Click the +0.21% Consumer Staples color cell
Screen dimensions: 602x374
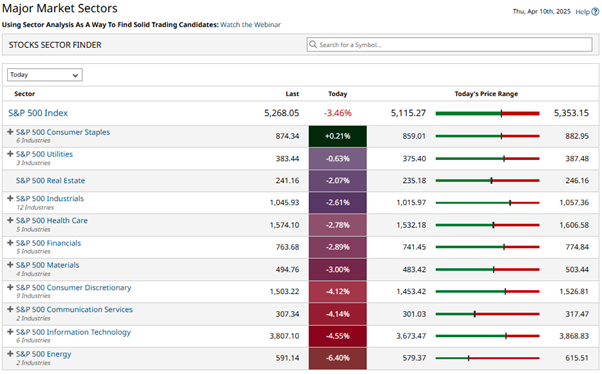(338, 136)
